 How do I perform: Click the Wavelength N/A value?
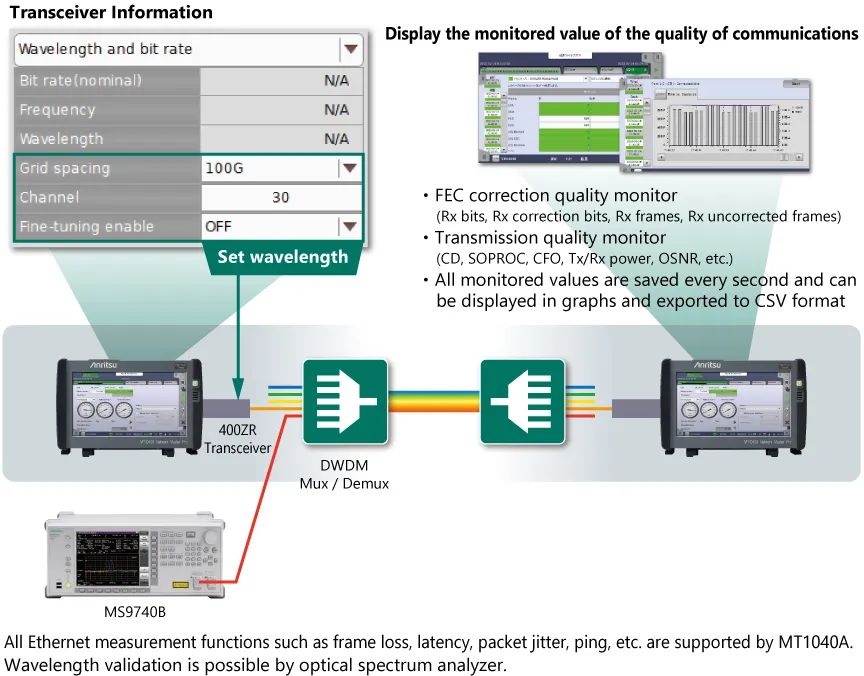[x=336, y=139]
